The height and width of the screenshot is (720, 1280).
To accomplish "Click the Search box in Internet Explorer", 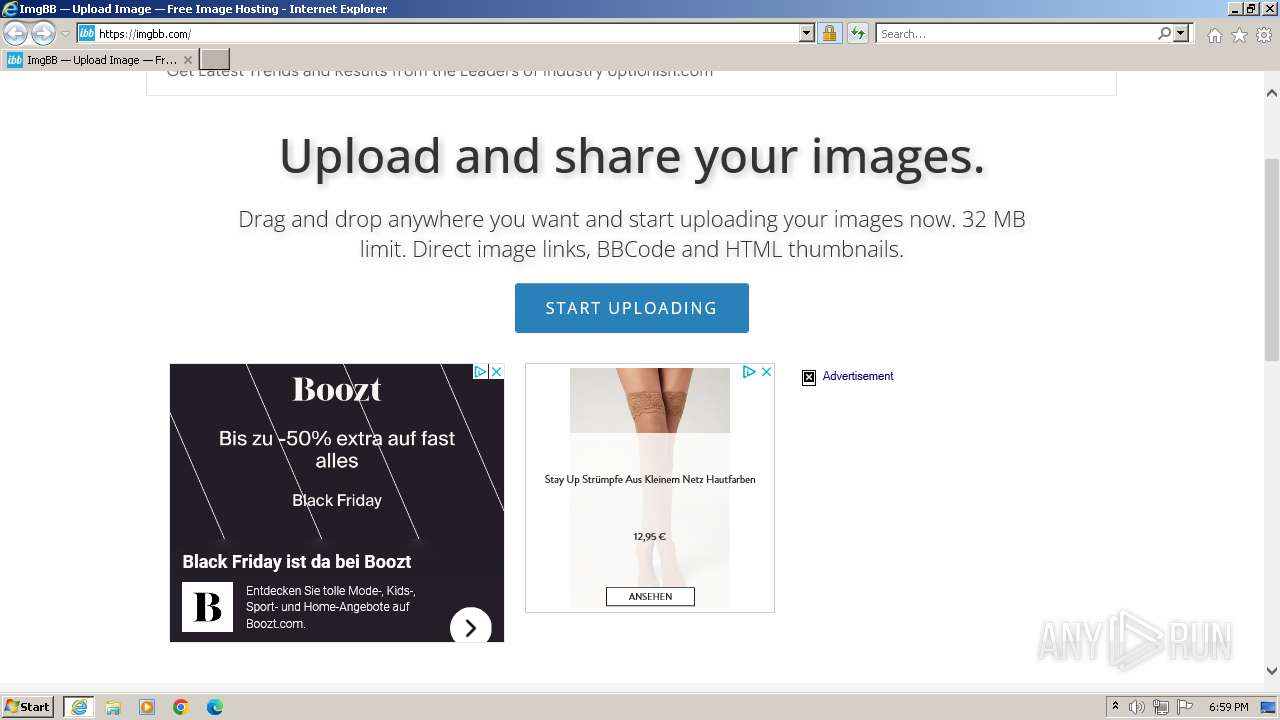I will tap(1016, 34).
